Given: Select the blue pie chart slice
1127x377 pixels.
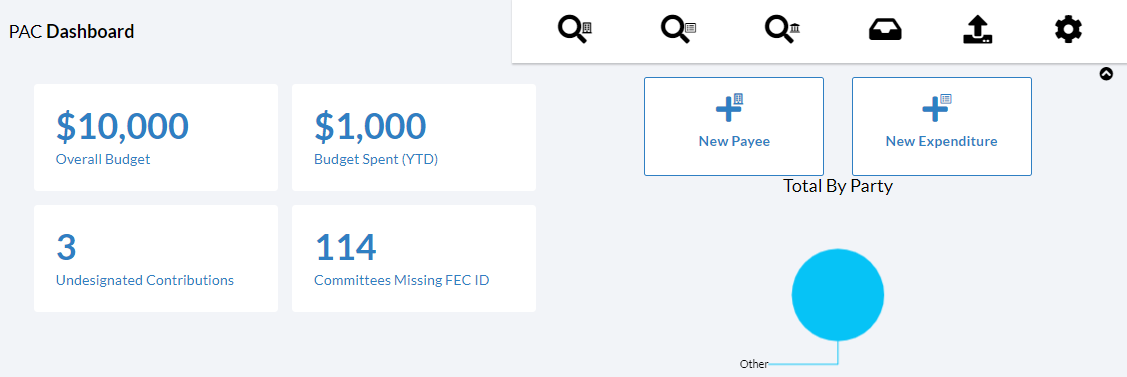Looking at the screenshot, I should coord(838,294).
